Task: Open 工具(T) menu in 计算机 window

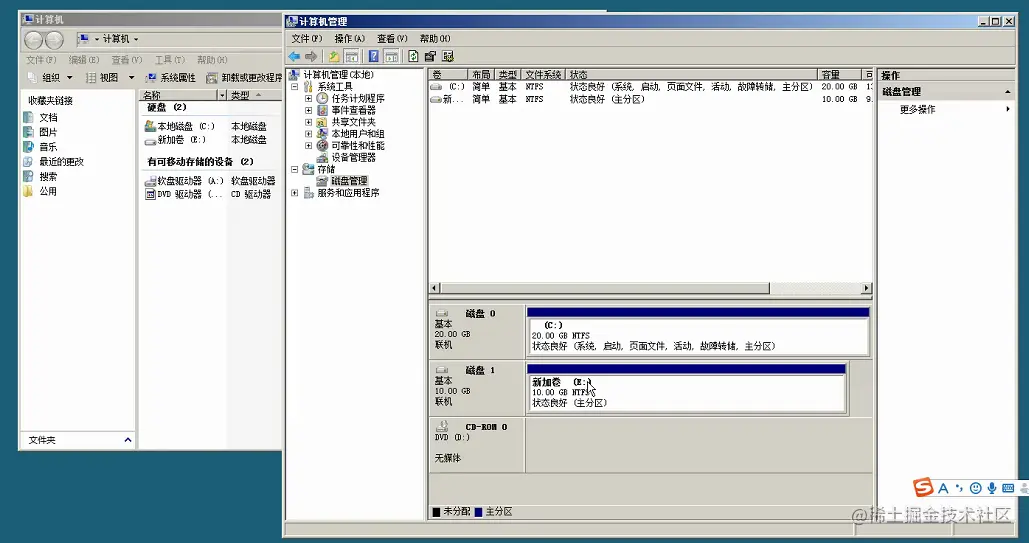Action: pos(170,60)
